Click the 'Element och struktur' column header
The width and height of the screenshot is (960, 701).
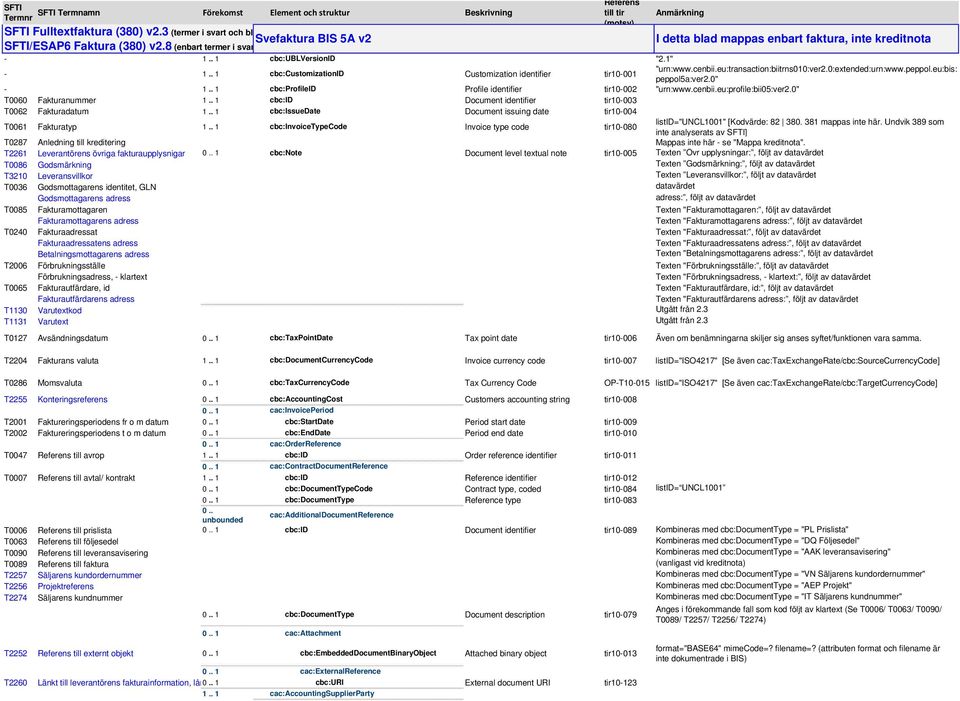tap(310, 13)
